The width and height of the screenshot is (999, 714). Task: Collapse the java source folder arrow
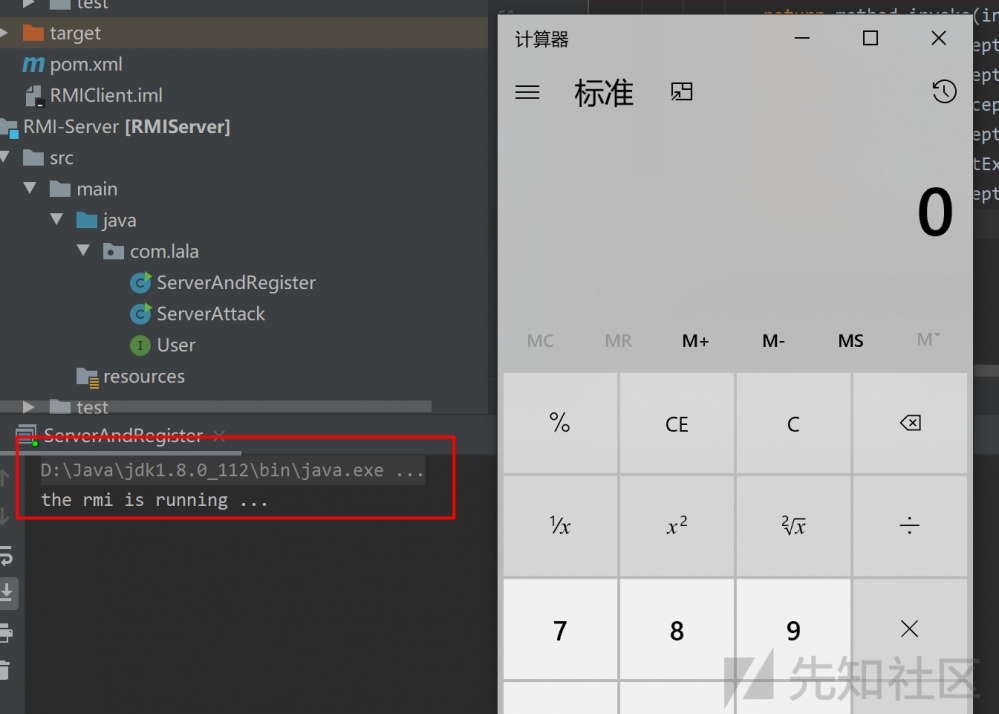pyautogui.click(x=57, y=219)
